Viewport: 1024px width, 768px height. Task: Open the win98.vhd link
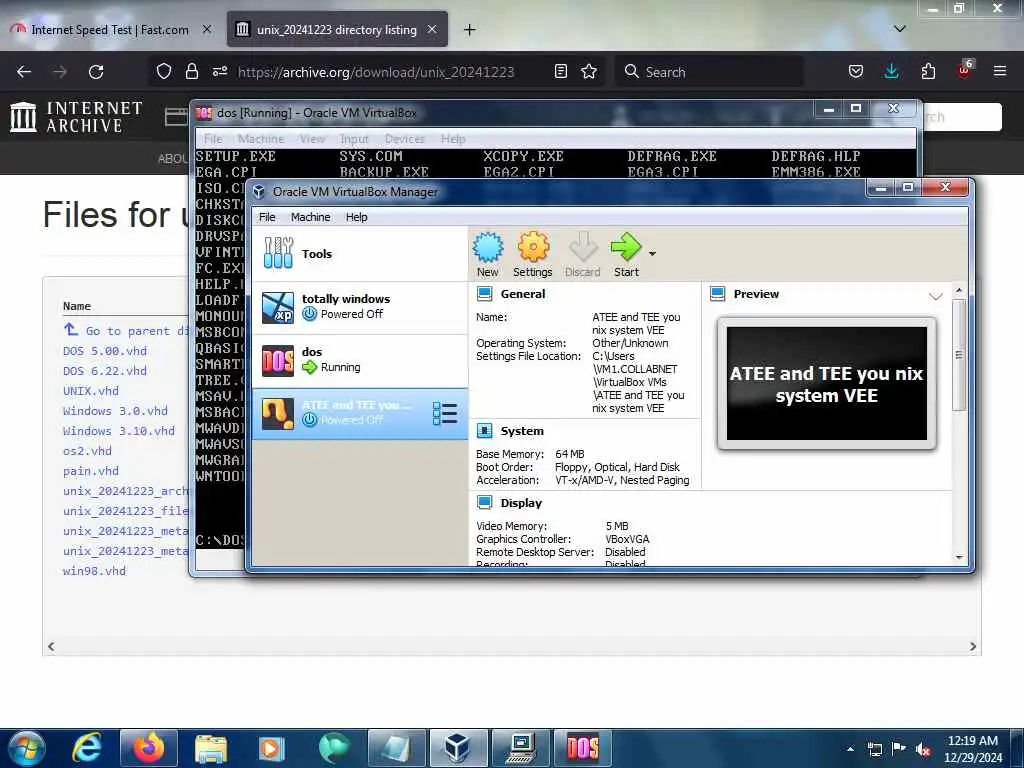pyautogui.click(x=94, y=571)
